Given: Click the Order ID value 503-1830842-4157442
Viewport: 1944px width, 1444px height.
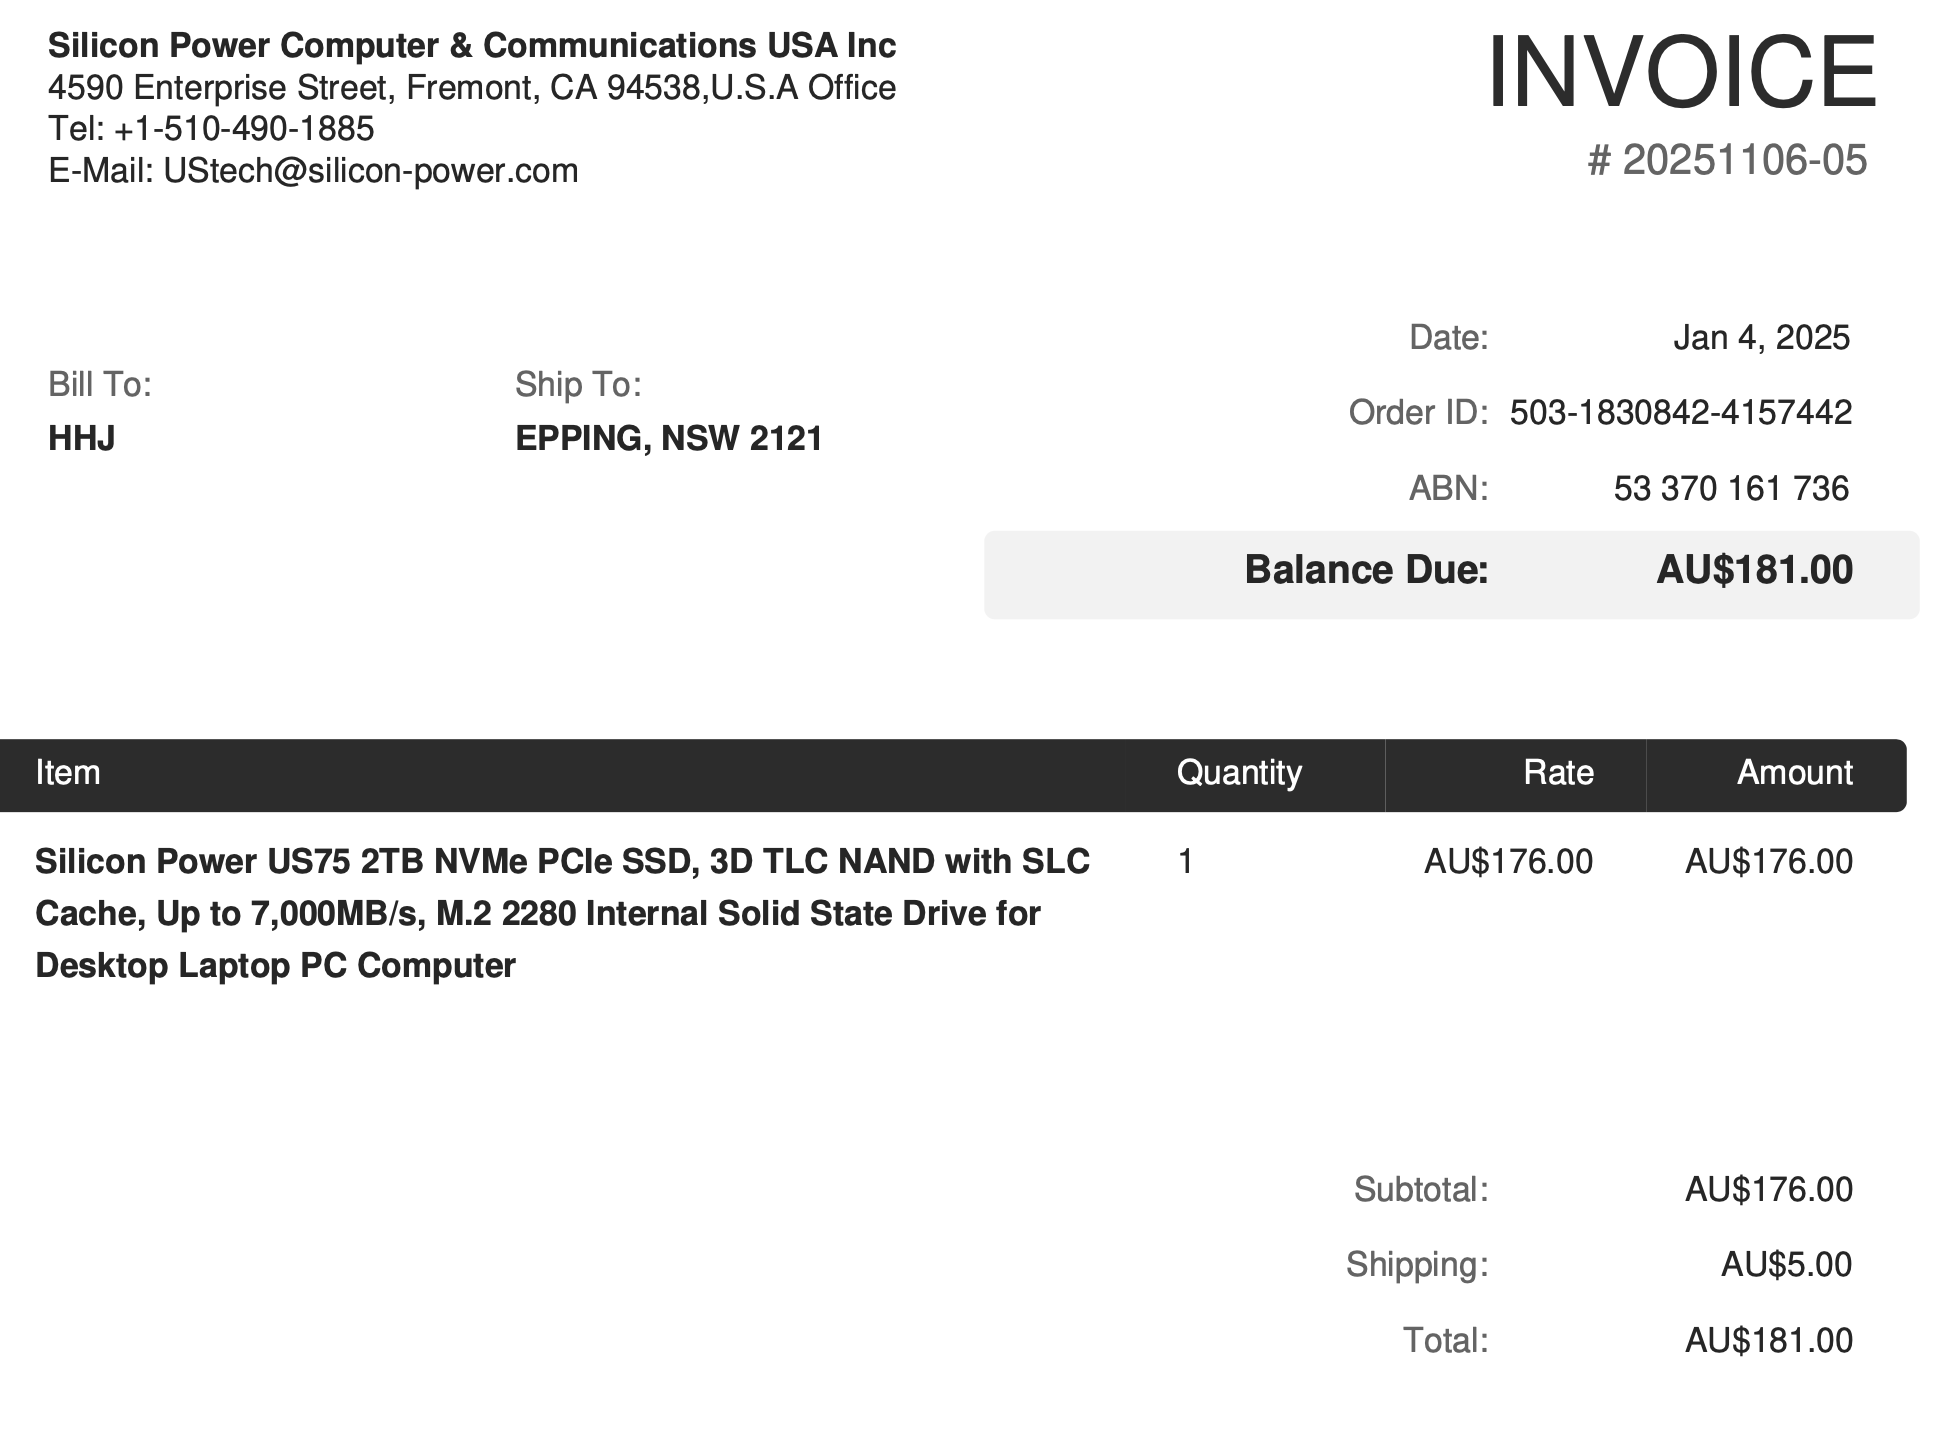Looking at the screenshot, I should click(1680, 413).
